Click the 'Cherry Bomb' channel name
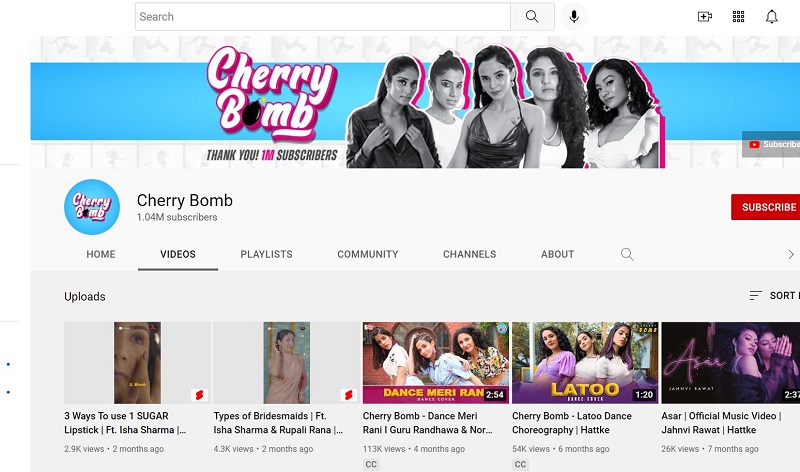The height and width of the screenshot is (472, 800). coord(185,200)
